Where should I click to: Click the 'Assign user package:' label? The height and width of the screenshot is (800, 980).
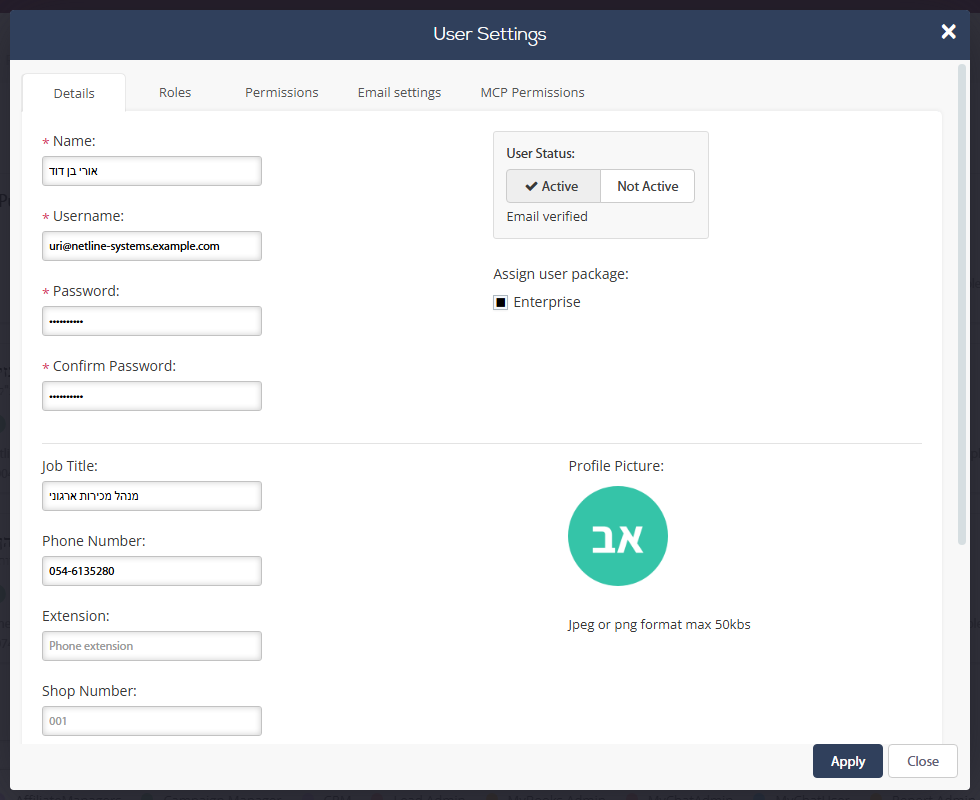pyautogui.click(x=561, y=274)
